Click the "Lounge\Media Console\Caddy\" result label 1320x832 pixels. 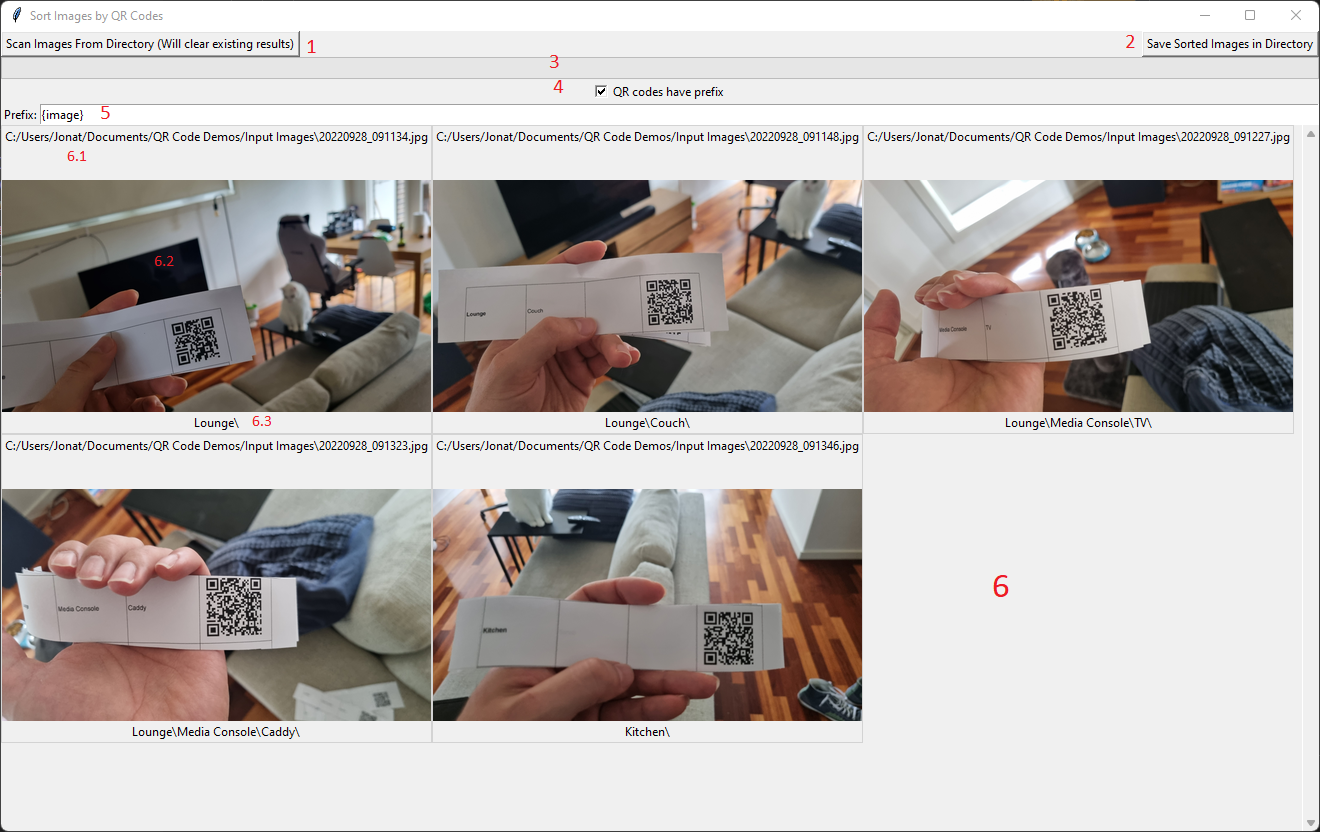point(216,732)
